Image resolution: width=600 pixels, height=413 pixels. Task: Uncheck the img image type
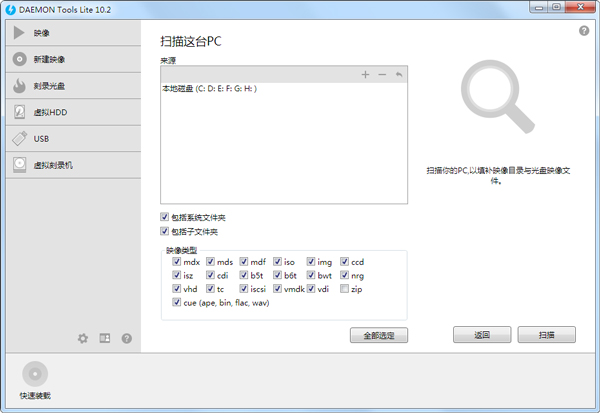[311, 261]
